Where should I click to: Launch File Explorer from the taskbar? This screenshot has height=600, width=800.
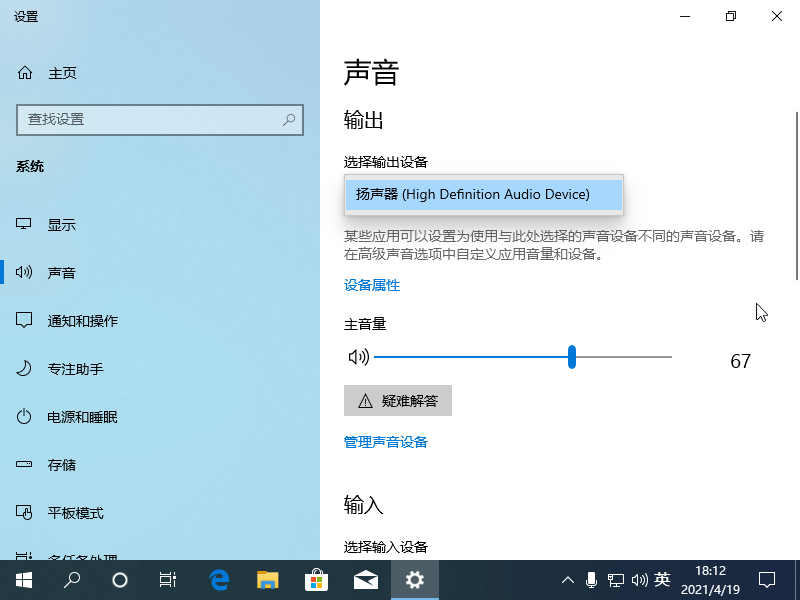tap(268, 579)
